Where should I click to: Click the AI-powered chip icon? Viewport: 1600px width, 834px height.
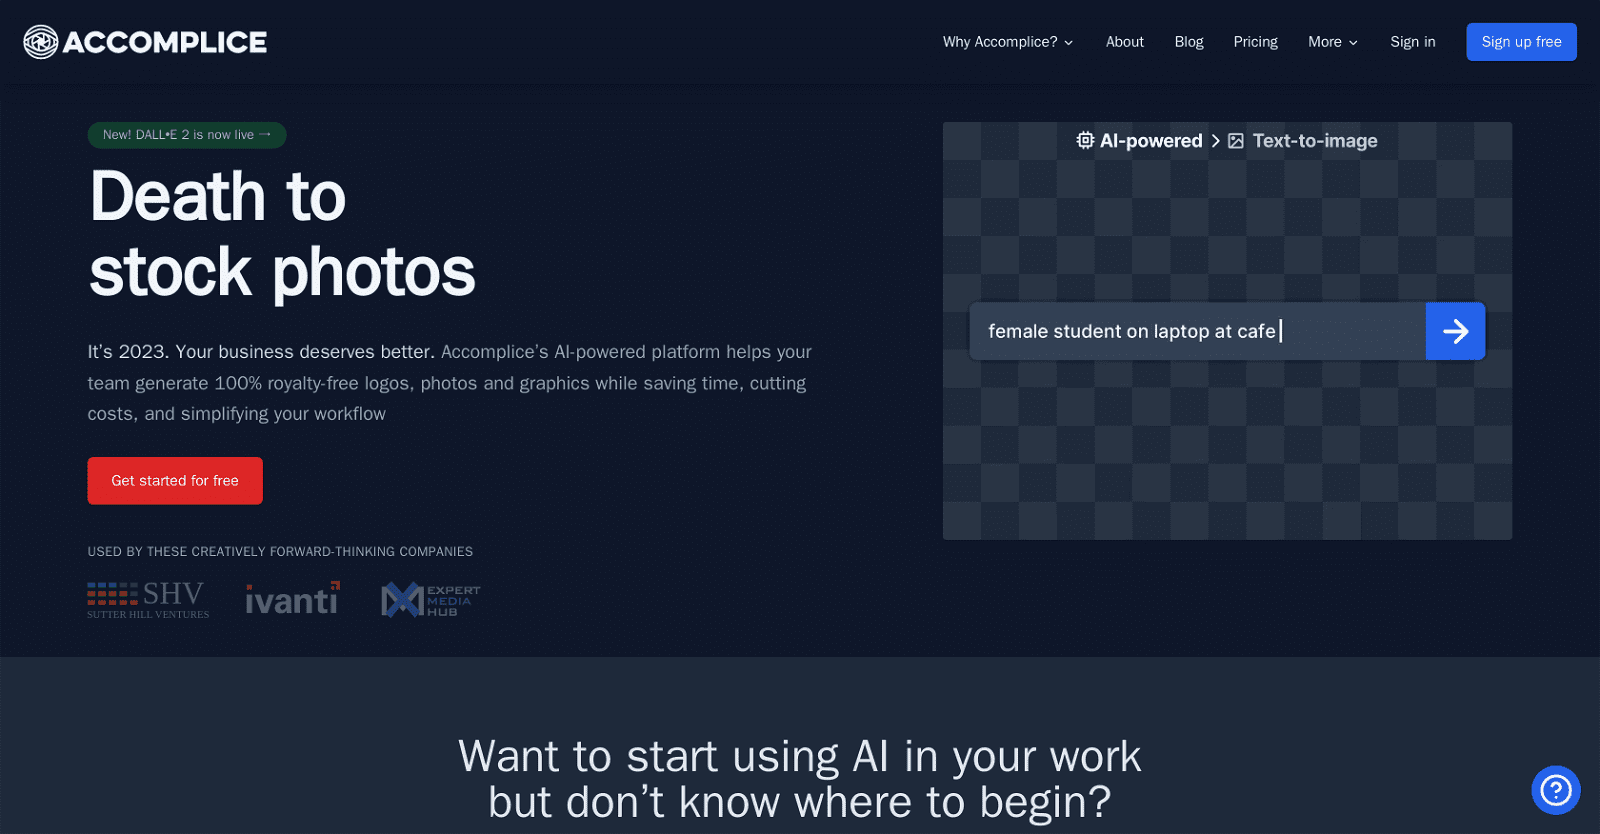click(1085, 141)
